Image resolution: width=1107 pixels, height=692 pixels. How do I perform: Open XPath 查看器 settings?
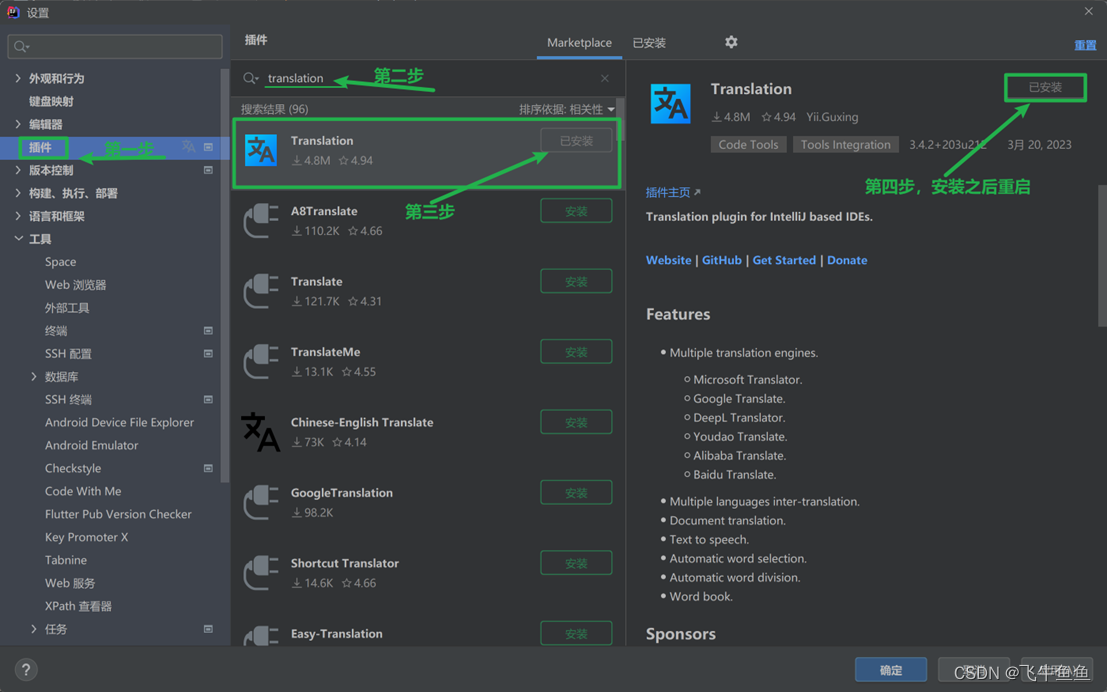click(78, 606)
